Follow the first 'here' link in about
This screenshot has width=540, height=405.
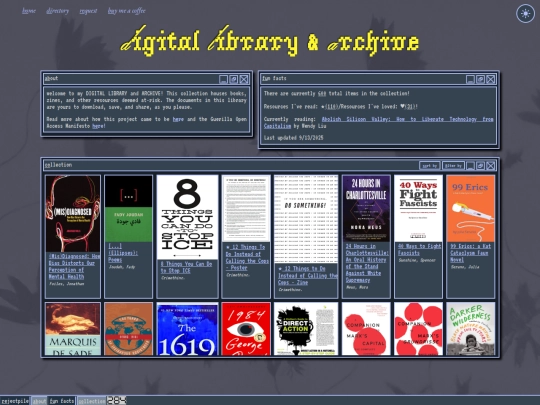[178, 119]
